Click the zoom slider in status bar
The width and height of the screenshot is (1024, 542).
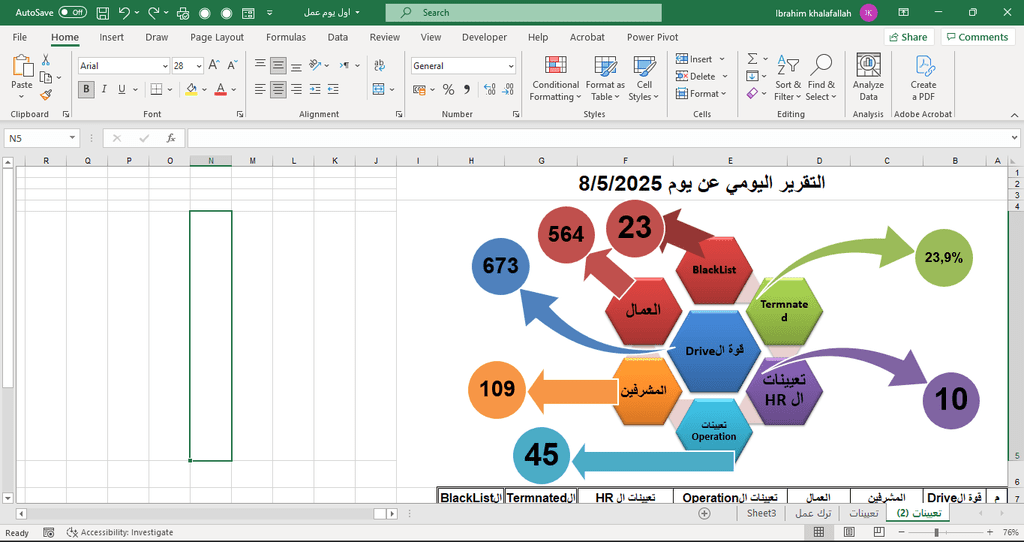(936, 533)
